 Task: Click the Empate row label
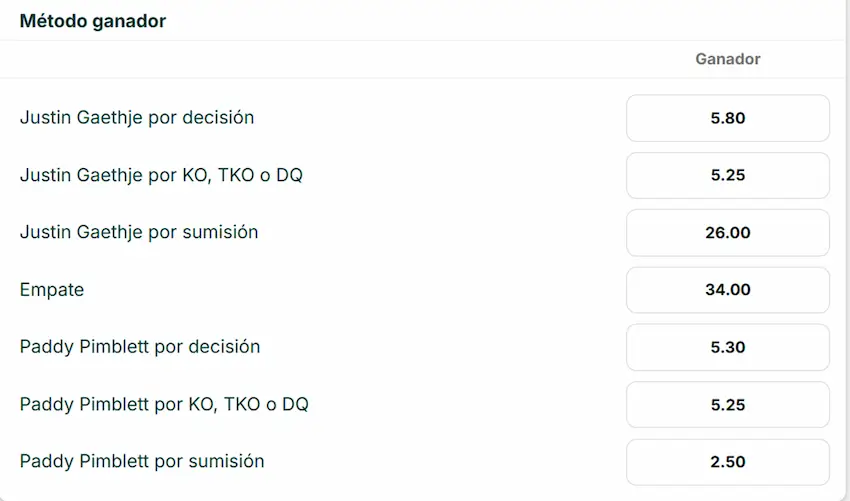pyautogui.click(x=52, y=290)
